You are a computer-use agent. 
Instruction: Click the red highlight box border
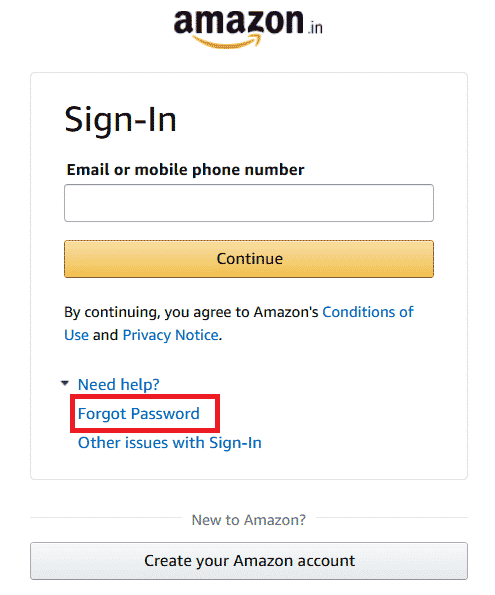(145, 397)
